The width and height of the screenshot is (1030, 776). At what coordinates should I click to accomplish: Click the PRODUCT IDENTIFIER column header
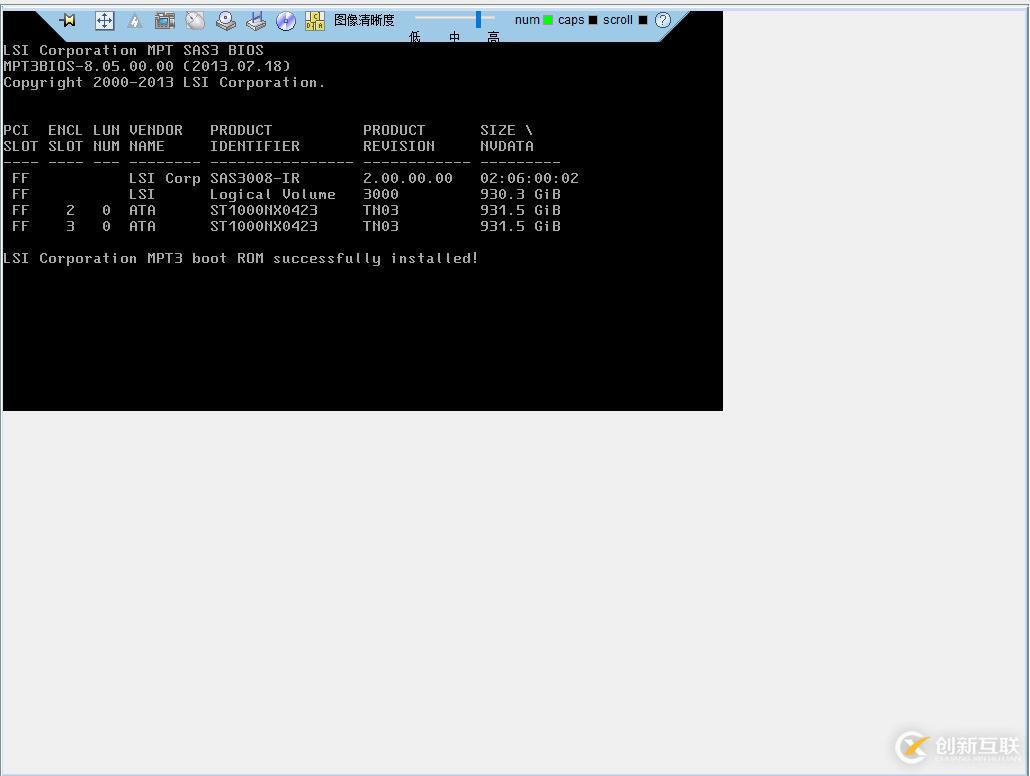coord(255,138)
